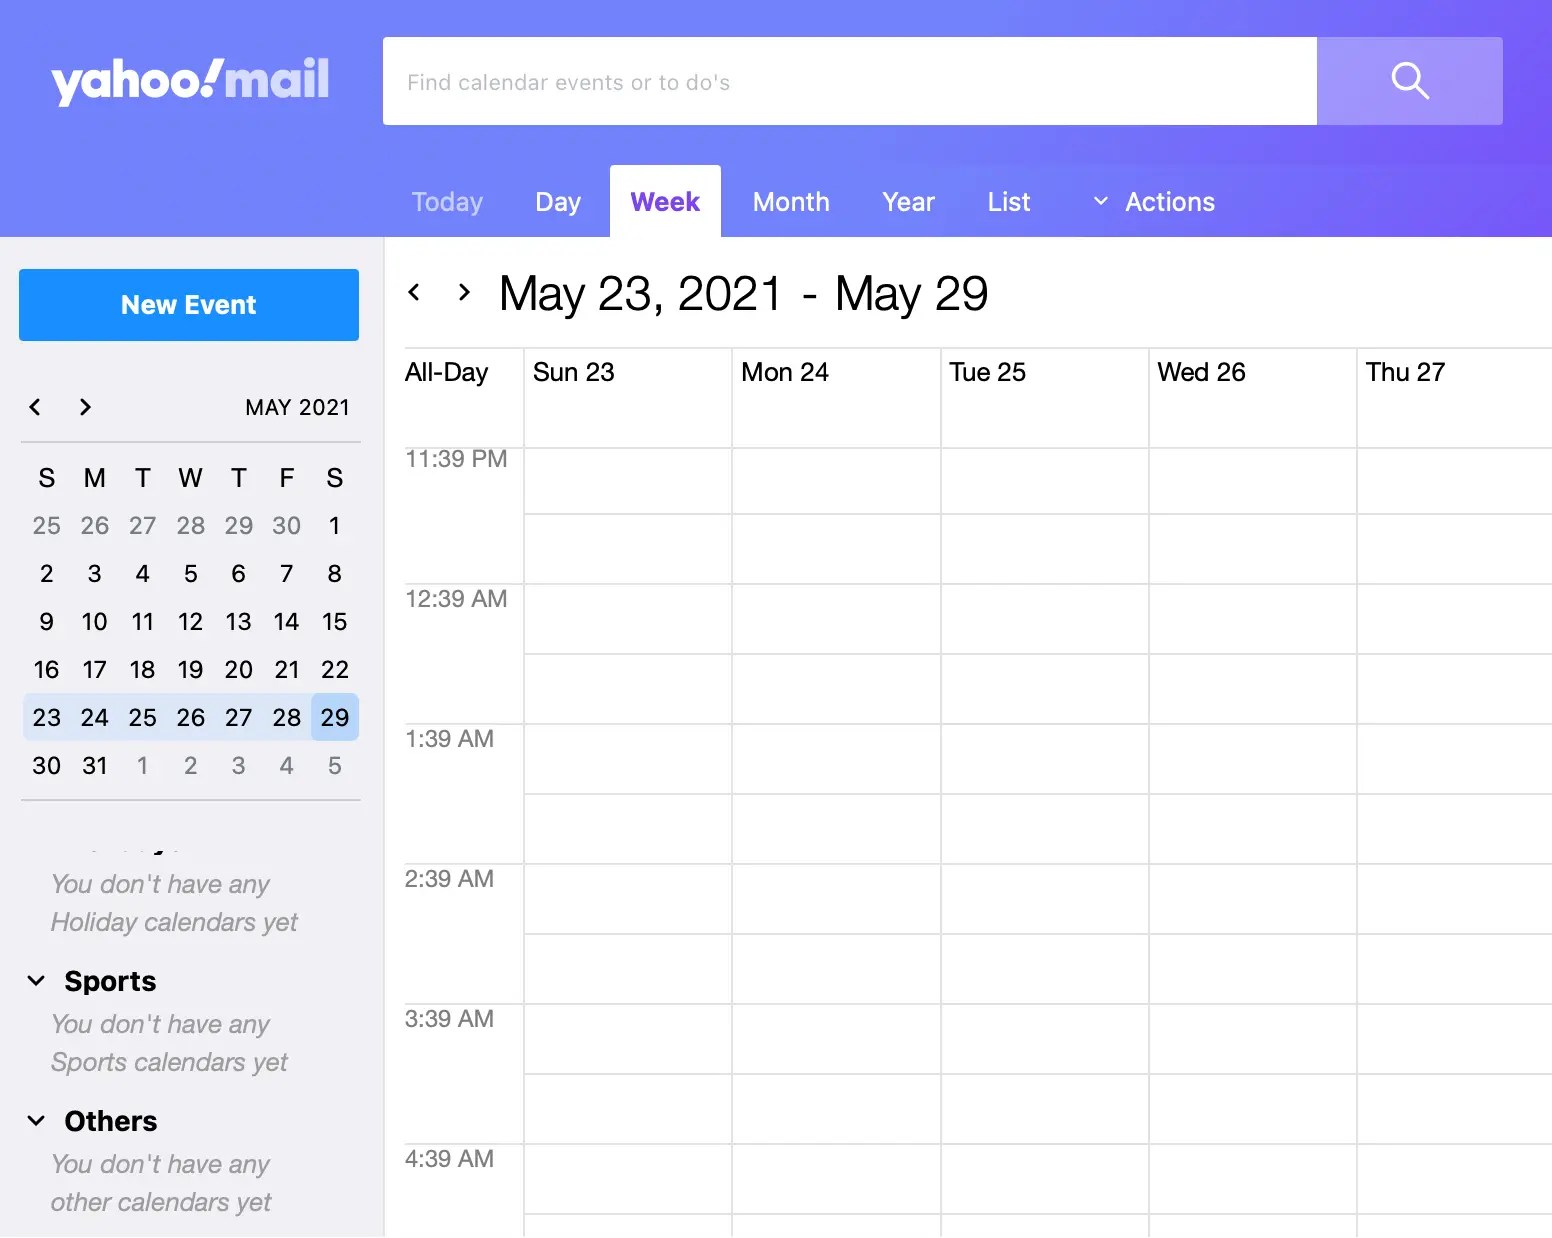Go to previous week using left arrow
Screen dimensions: 1552x1238
[415, 291]
